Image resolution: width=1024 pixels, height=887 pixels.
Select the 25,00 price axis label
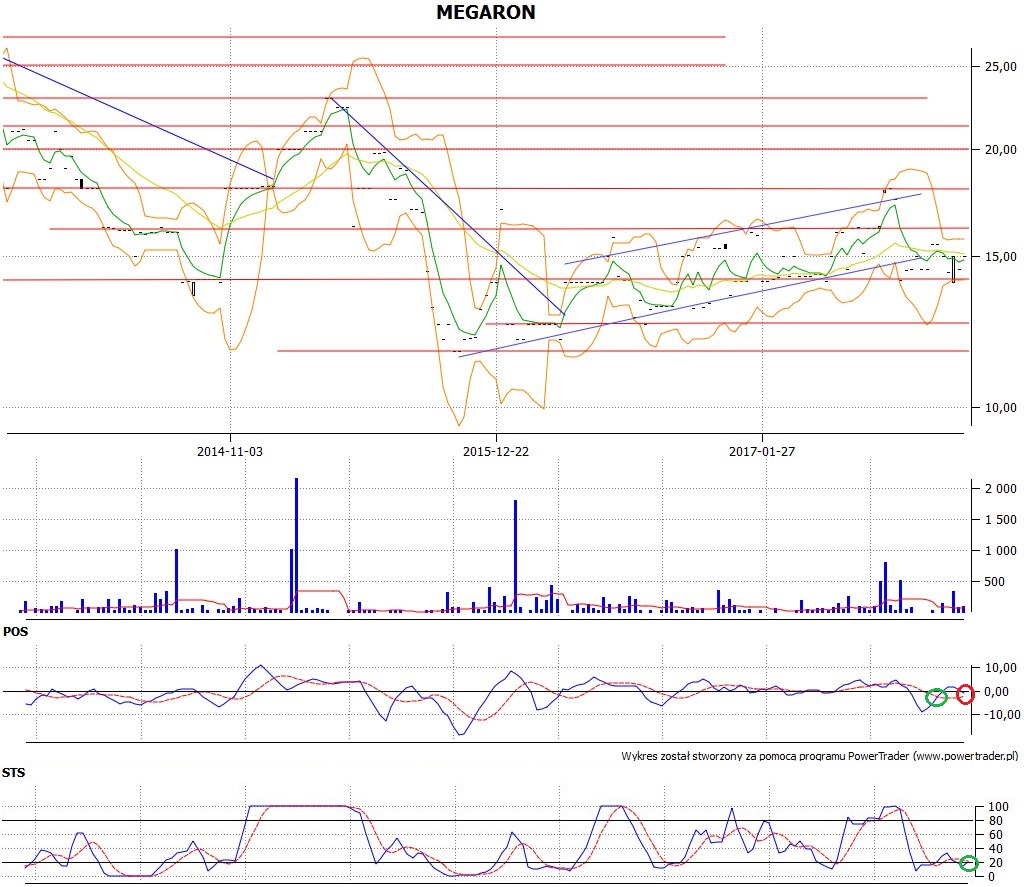point(1000,67)
